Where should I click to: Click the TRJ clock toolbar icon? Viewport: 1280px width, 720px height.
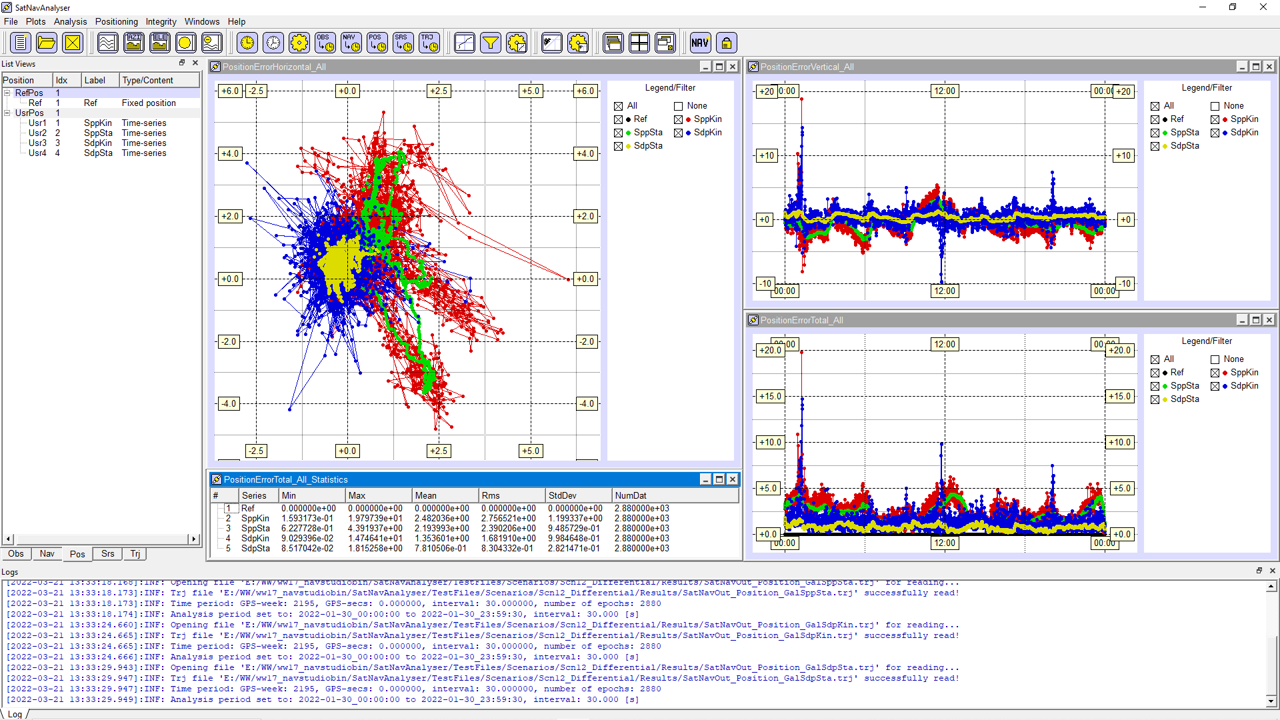tap(429, 42)
